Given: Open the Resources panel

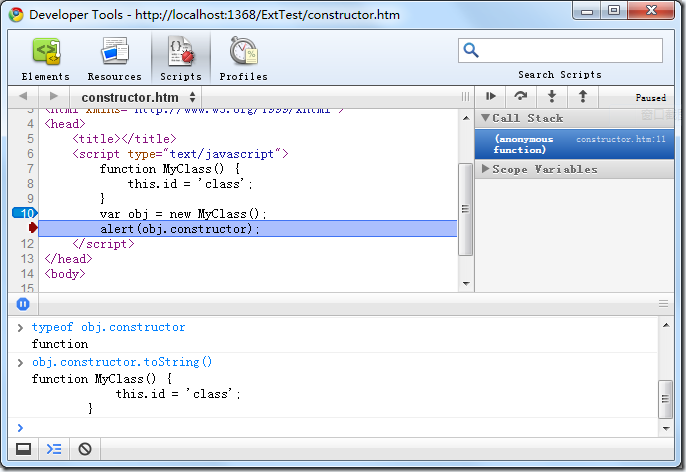Looking at the screenshot, I should point(114,59).
